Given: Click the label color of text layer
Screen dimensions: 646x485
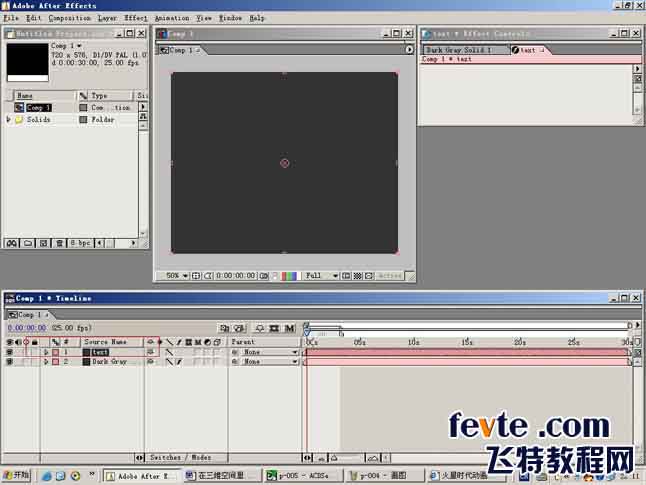Looking at the screenshot, I should click(56, 352).
